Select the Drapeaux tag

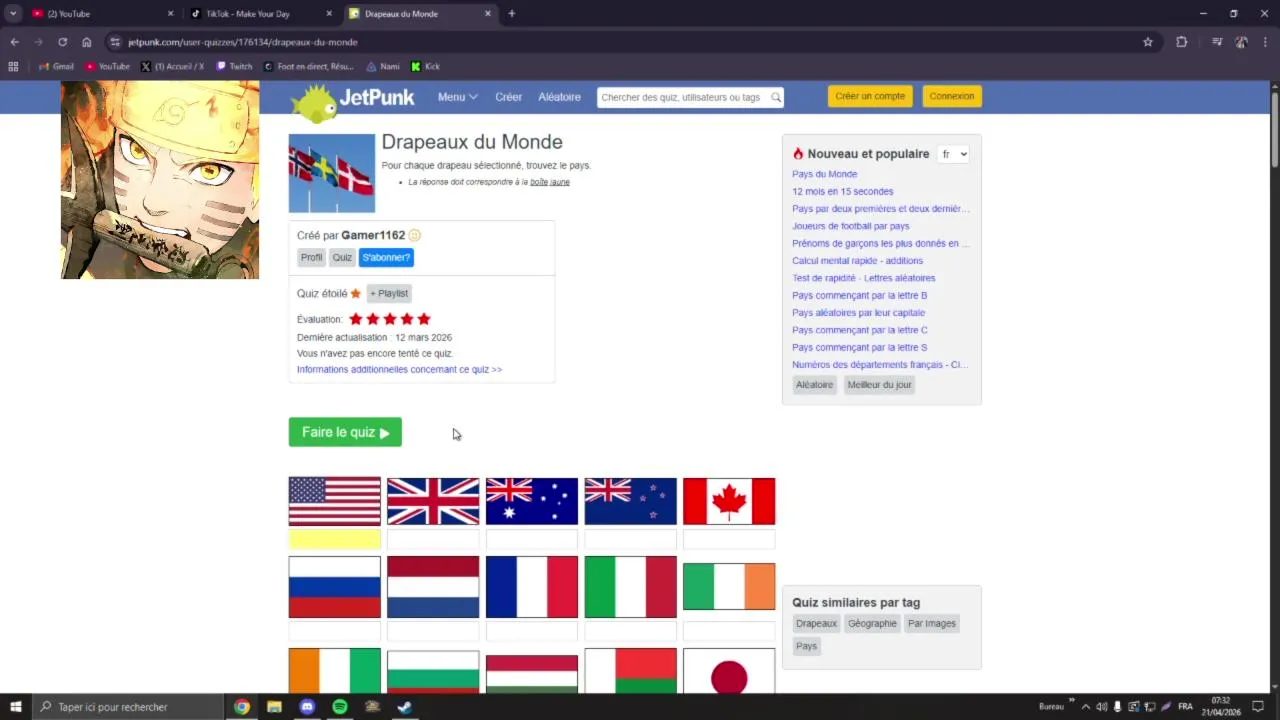816,623
